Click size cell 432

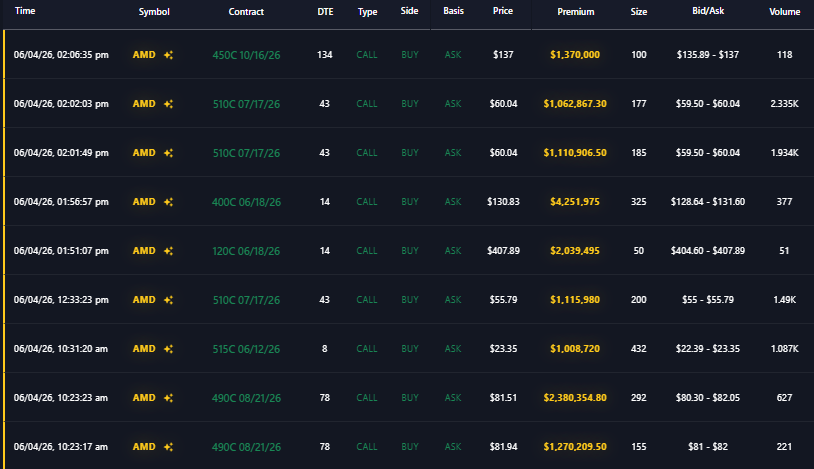[x=639, y=349]
